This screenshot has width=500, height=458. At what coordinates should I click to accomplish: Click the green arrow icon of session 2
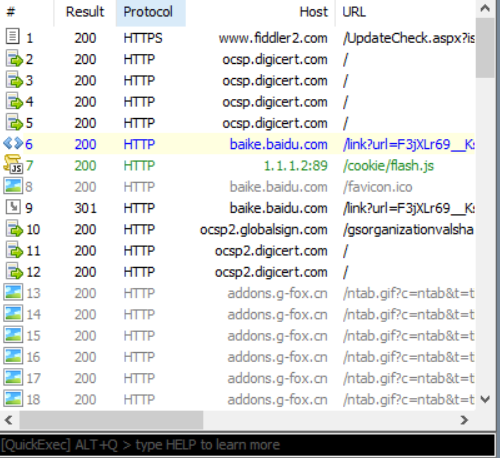click(x=14, y=59)
